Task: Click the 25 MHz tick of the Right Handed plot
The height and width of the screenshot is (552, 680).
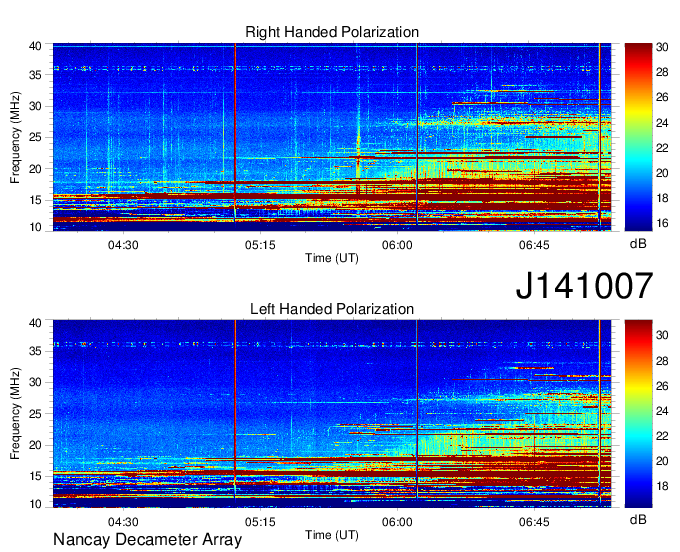Action: [35, 137]
